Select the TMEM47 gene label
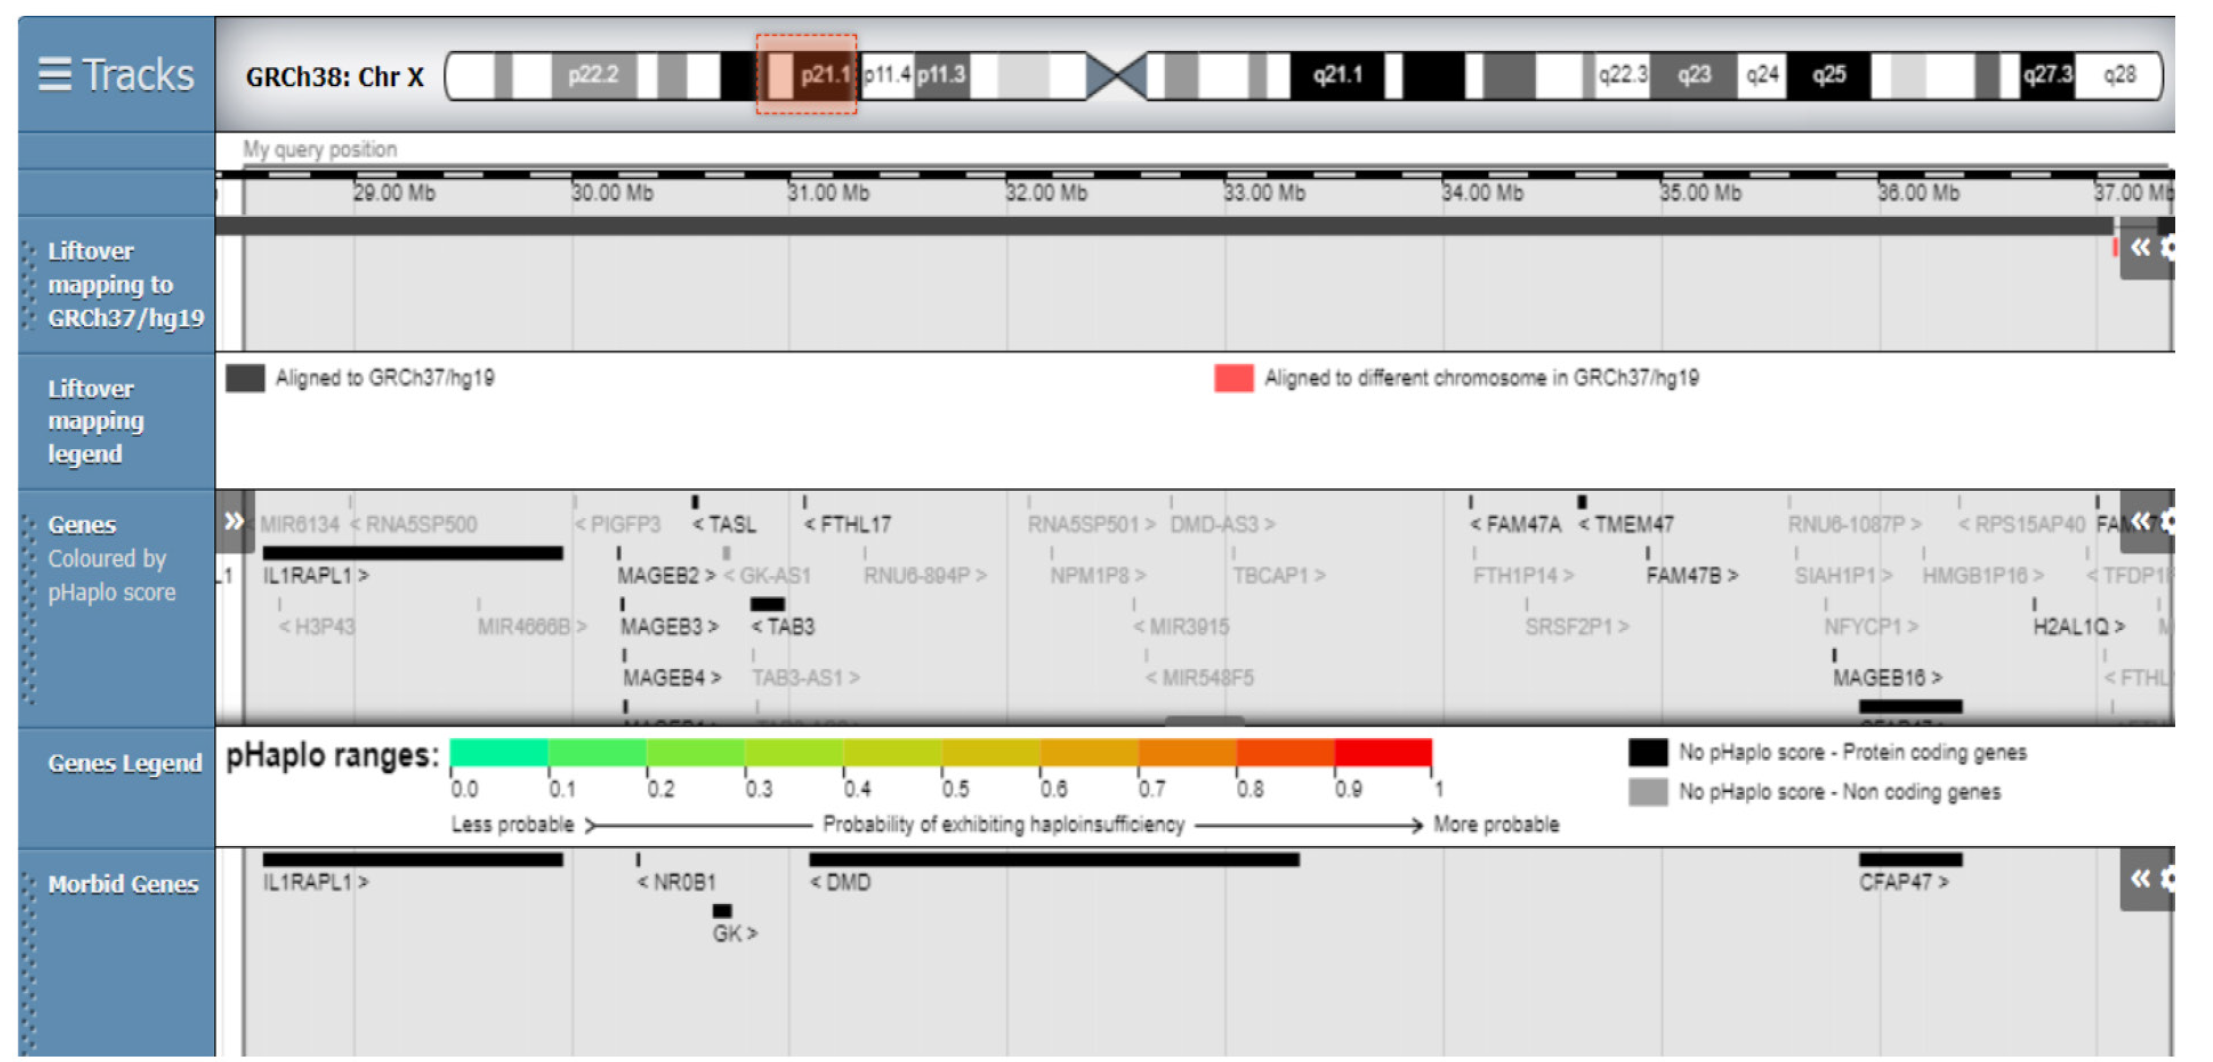 click(1626, 524)
